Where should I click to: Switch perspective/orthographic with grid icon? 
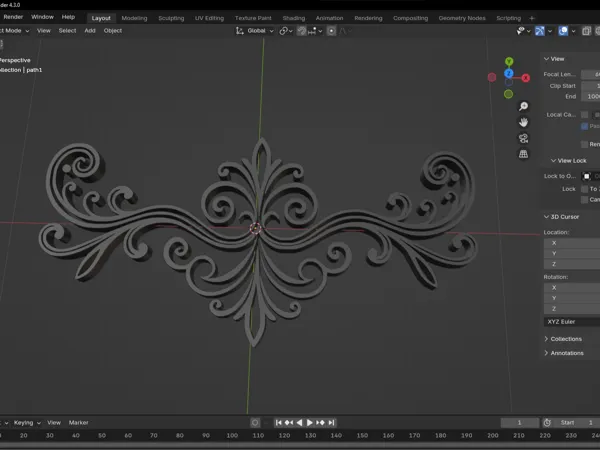point(523,154)
